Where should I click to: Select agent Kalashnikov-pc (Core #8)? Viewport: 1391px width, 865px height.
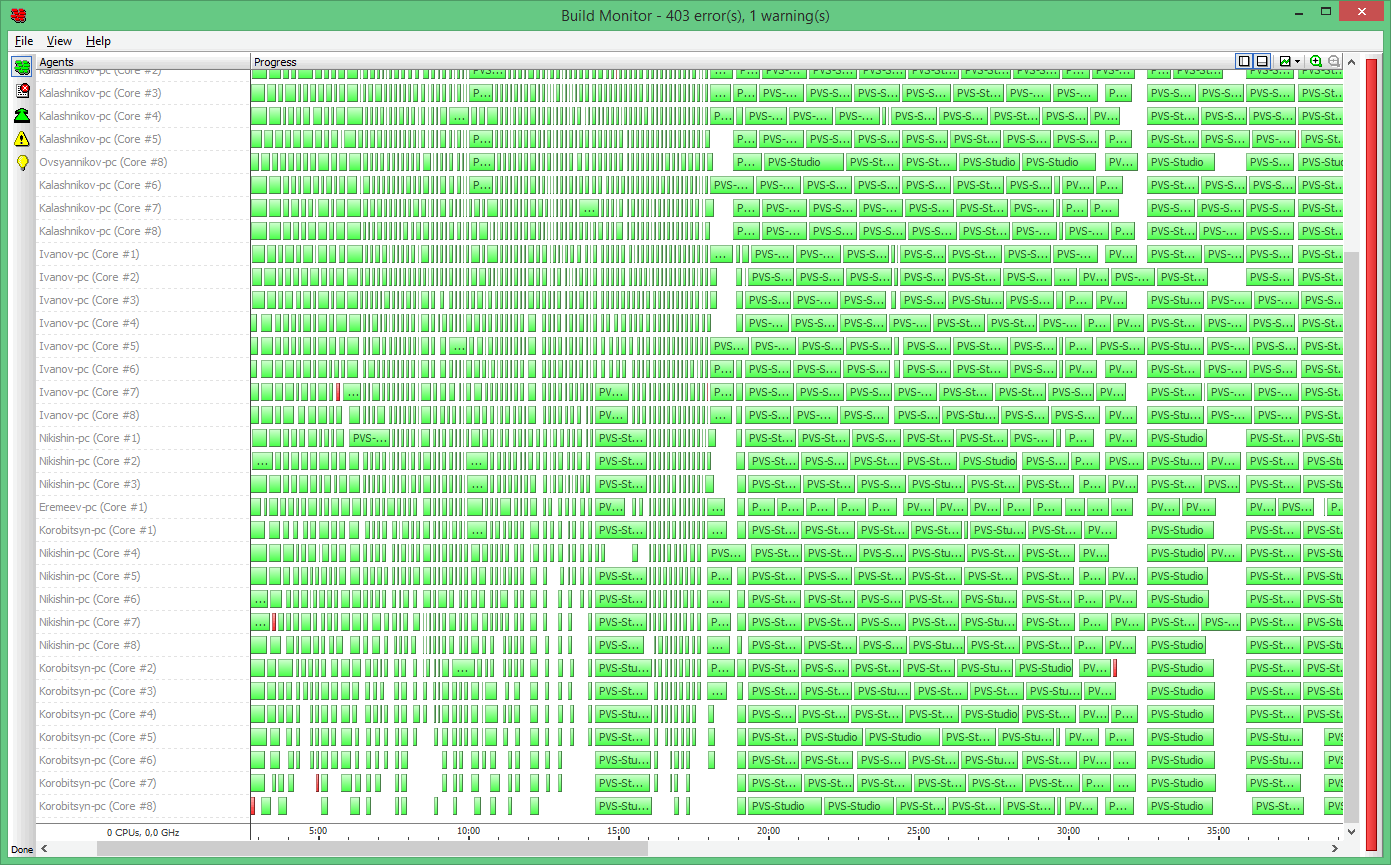pos(100,231)
